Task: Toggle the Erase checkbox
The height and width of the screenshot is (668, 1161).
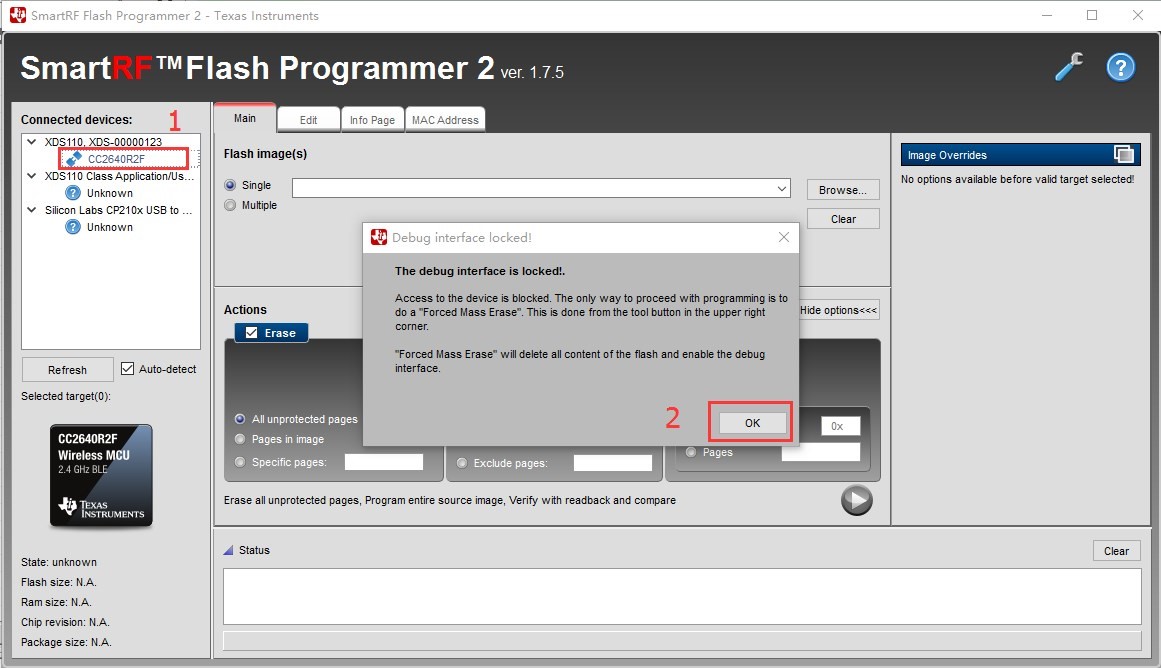Action: tap(252, 333)
